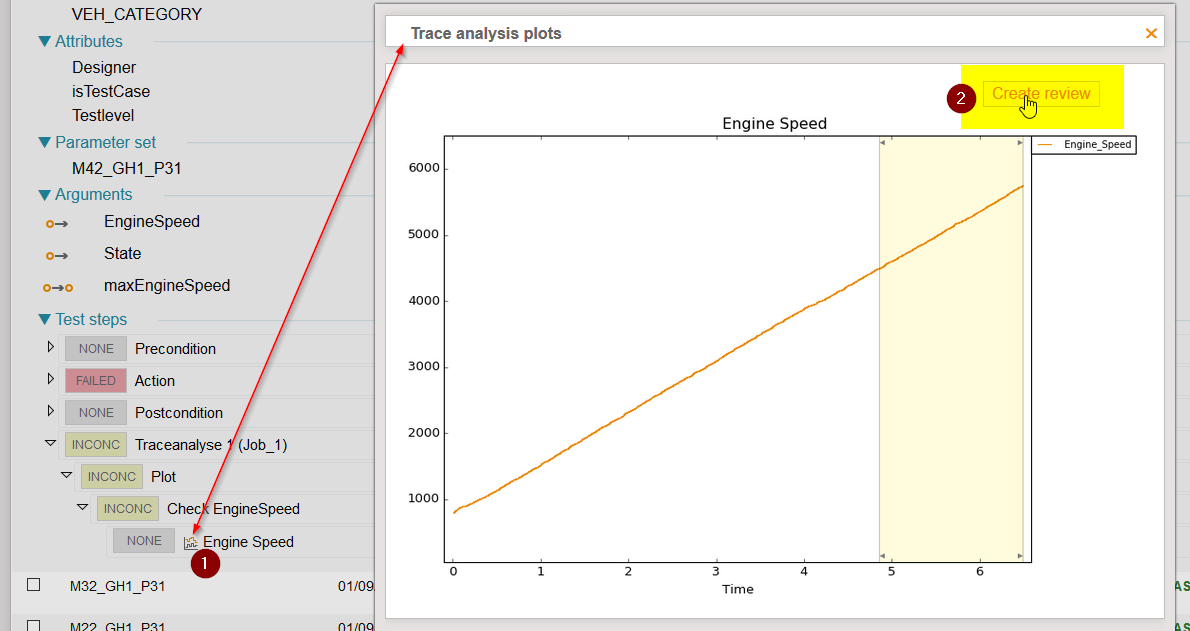The width and height of the screenshot is (1190, 631).
Task: Open the Engine Speed plot icon
Action: pos(191,542)
